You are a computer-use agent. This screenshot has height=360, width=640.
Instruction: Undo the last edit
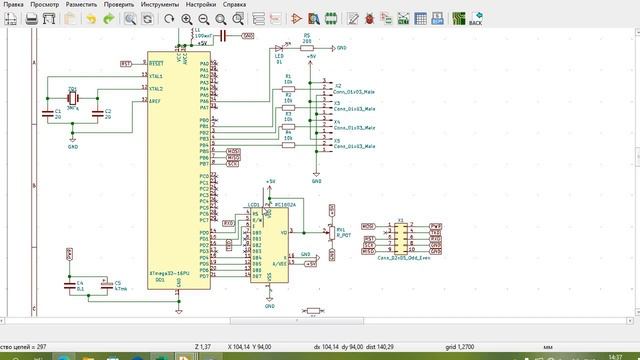click(x=91, y=19)
